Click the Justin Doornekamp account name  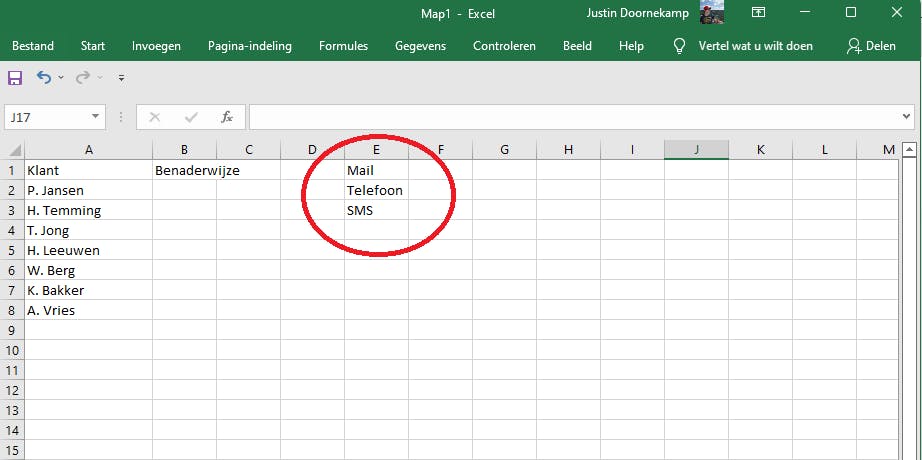pyautogui.click(x=637, y=13)
